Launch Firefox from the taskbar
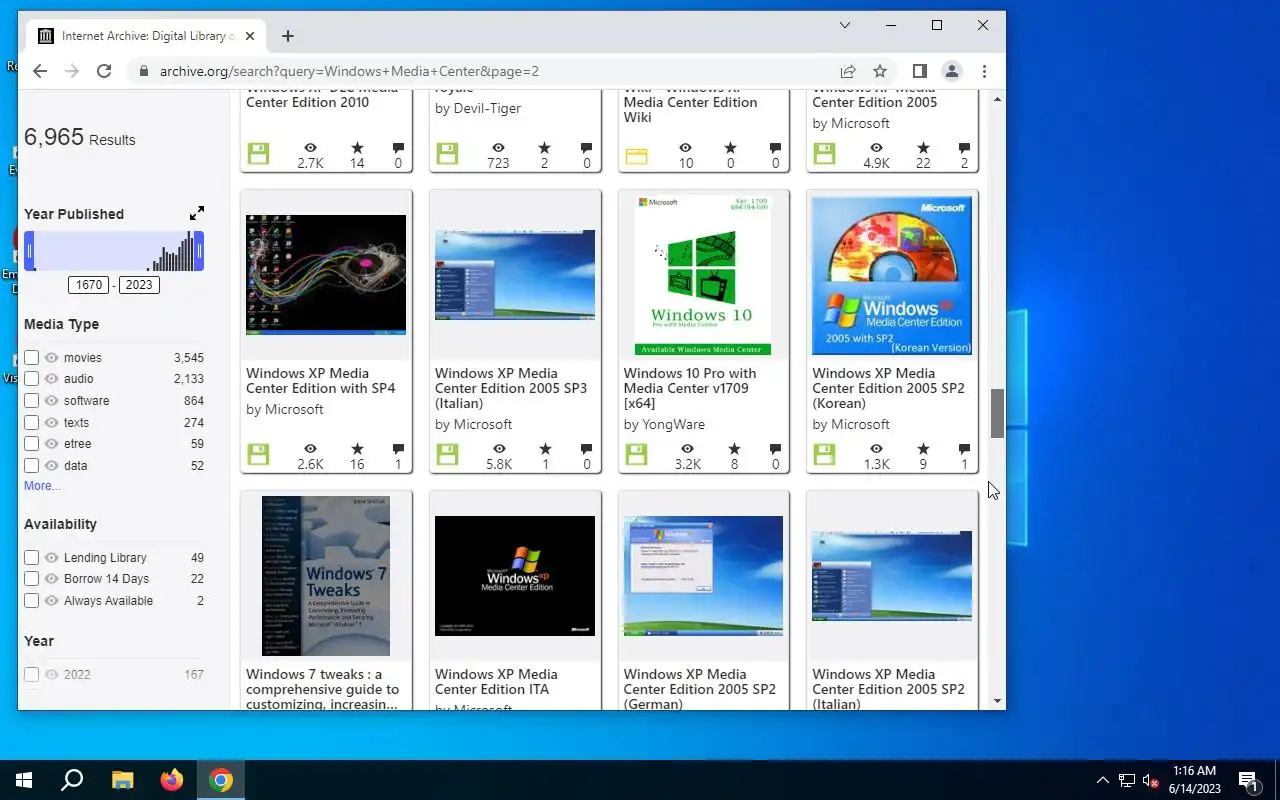 click(172, 780)
